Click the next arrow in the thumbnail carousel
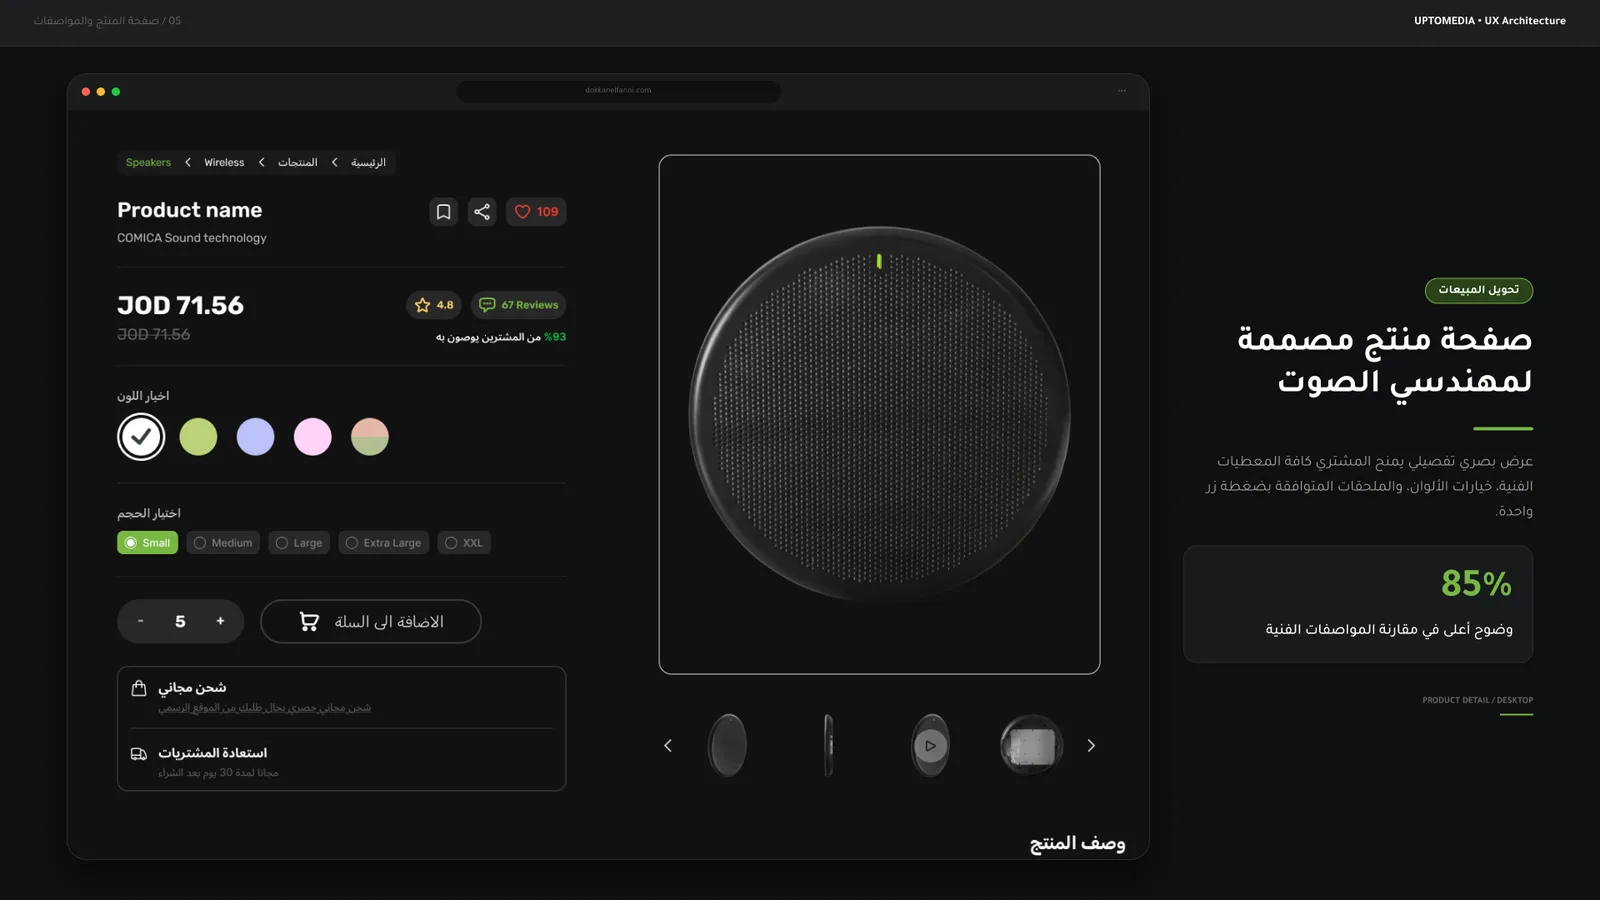Image resolution: width=1600 pixels, height=900 pixels. (x=1091, y=746)
